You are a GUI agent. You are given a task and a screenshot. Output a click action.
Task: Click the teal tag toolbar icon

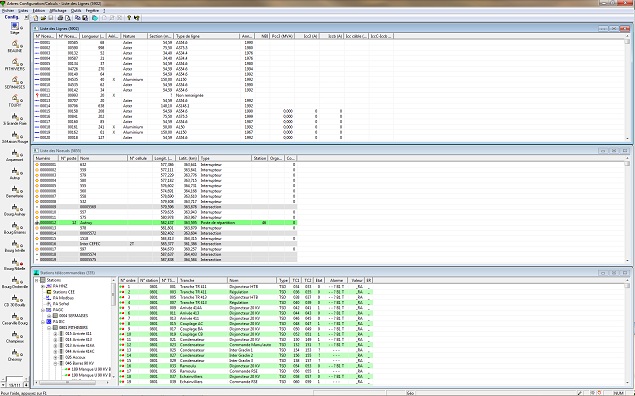point(95,18)
